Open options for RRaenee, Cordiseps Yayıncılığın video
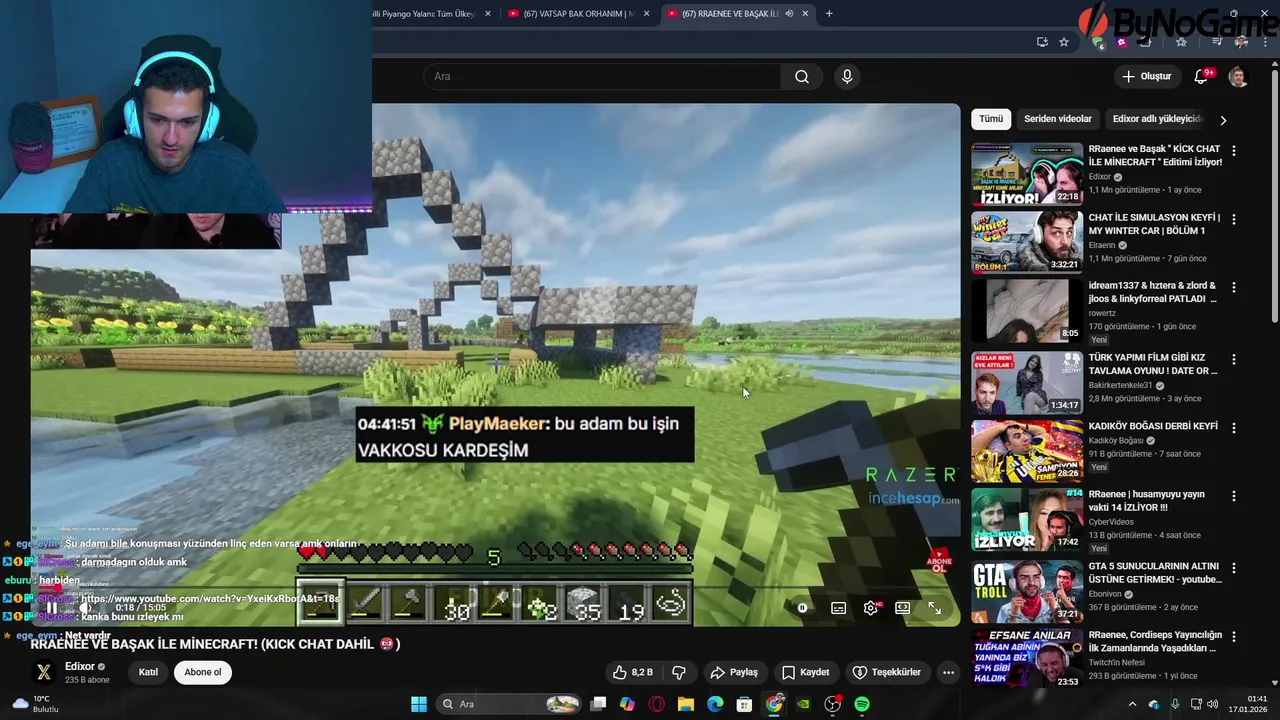Image resolution: width=1280 pixels, height=720 pixels. pyautogui.click(x=1234, y=637)
